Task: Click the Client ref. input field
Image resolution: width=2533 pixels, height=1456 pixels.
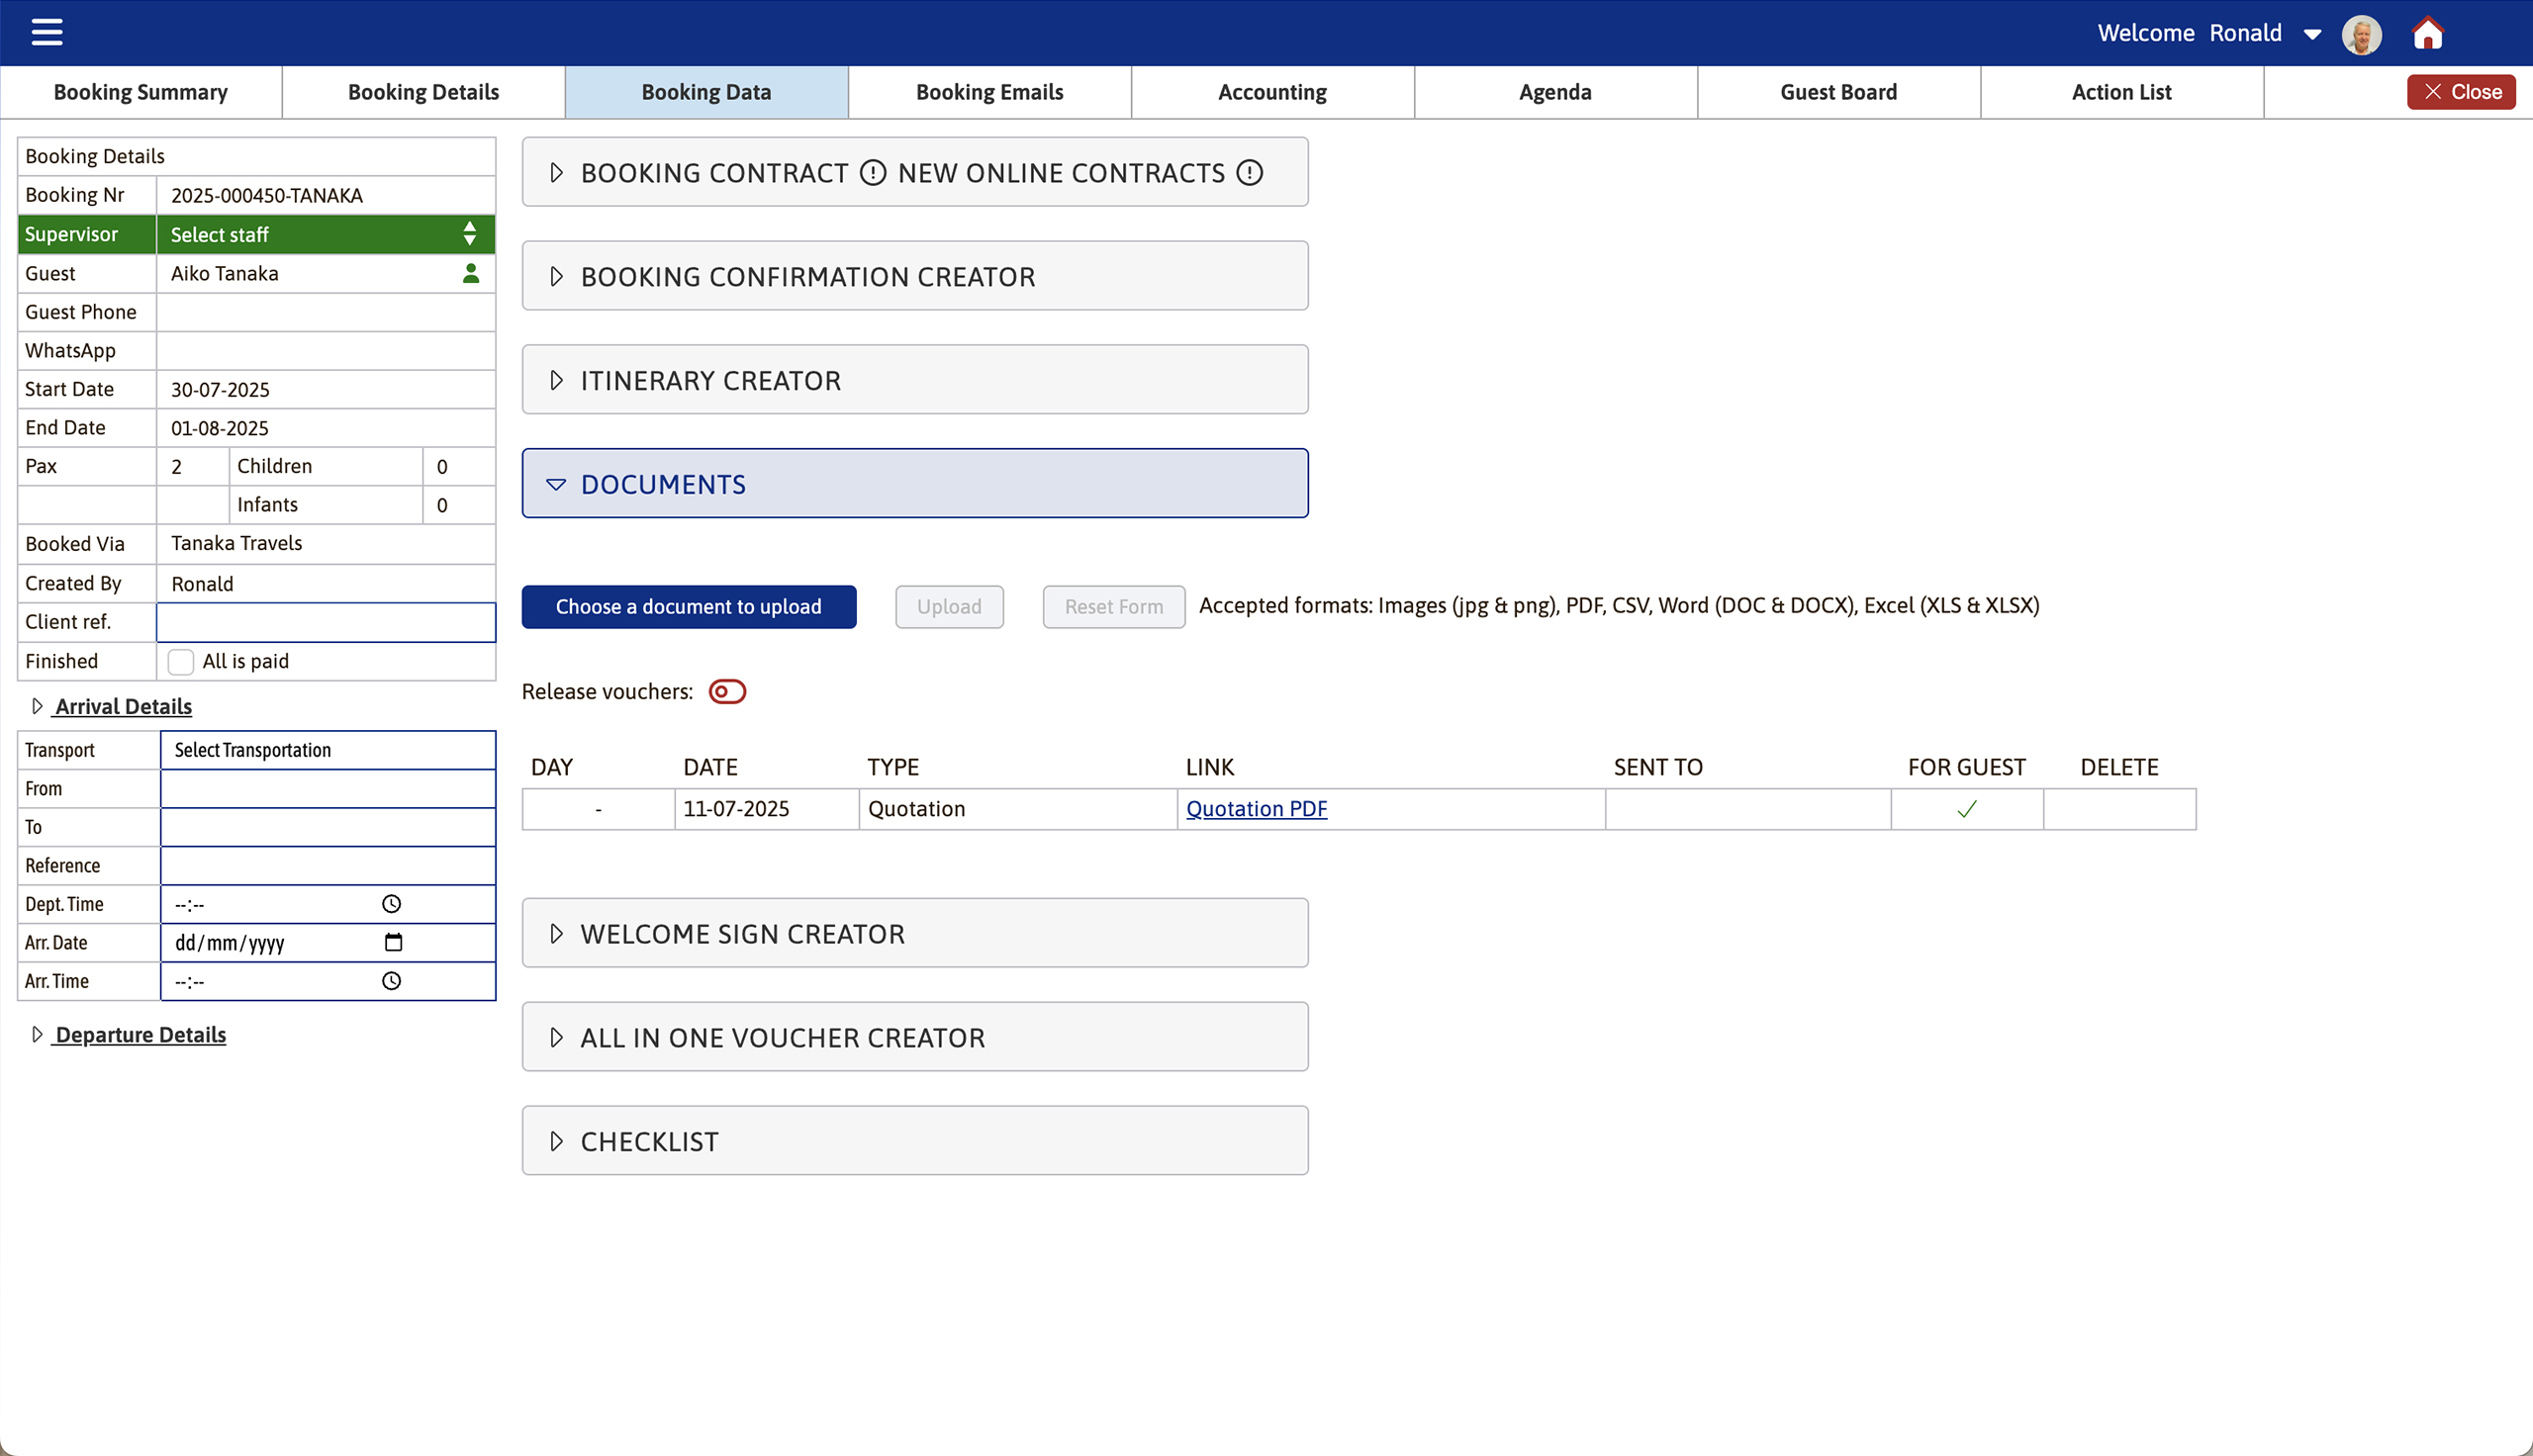Action: [325, 621]
